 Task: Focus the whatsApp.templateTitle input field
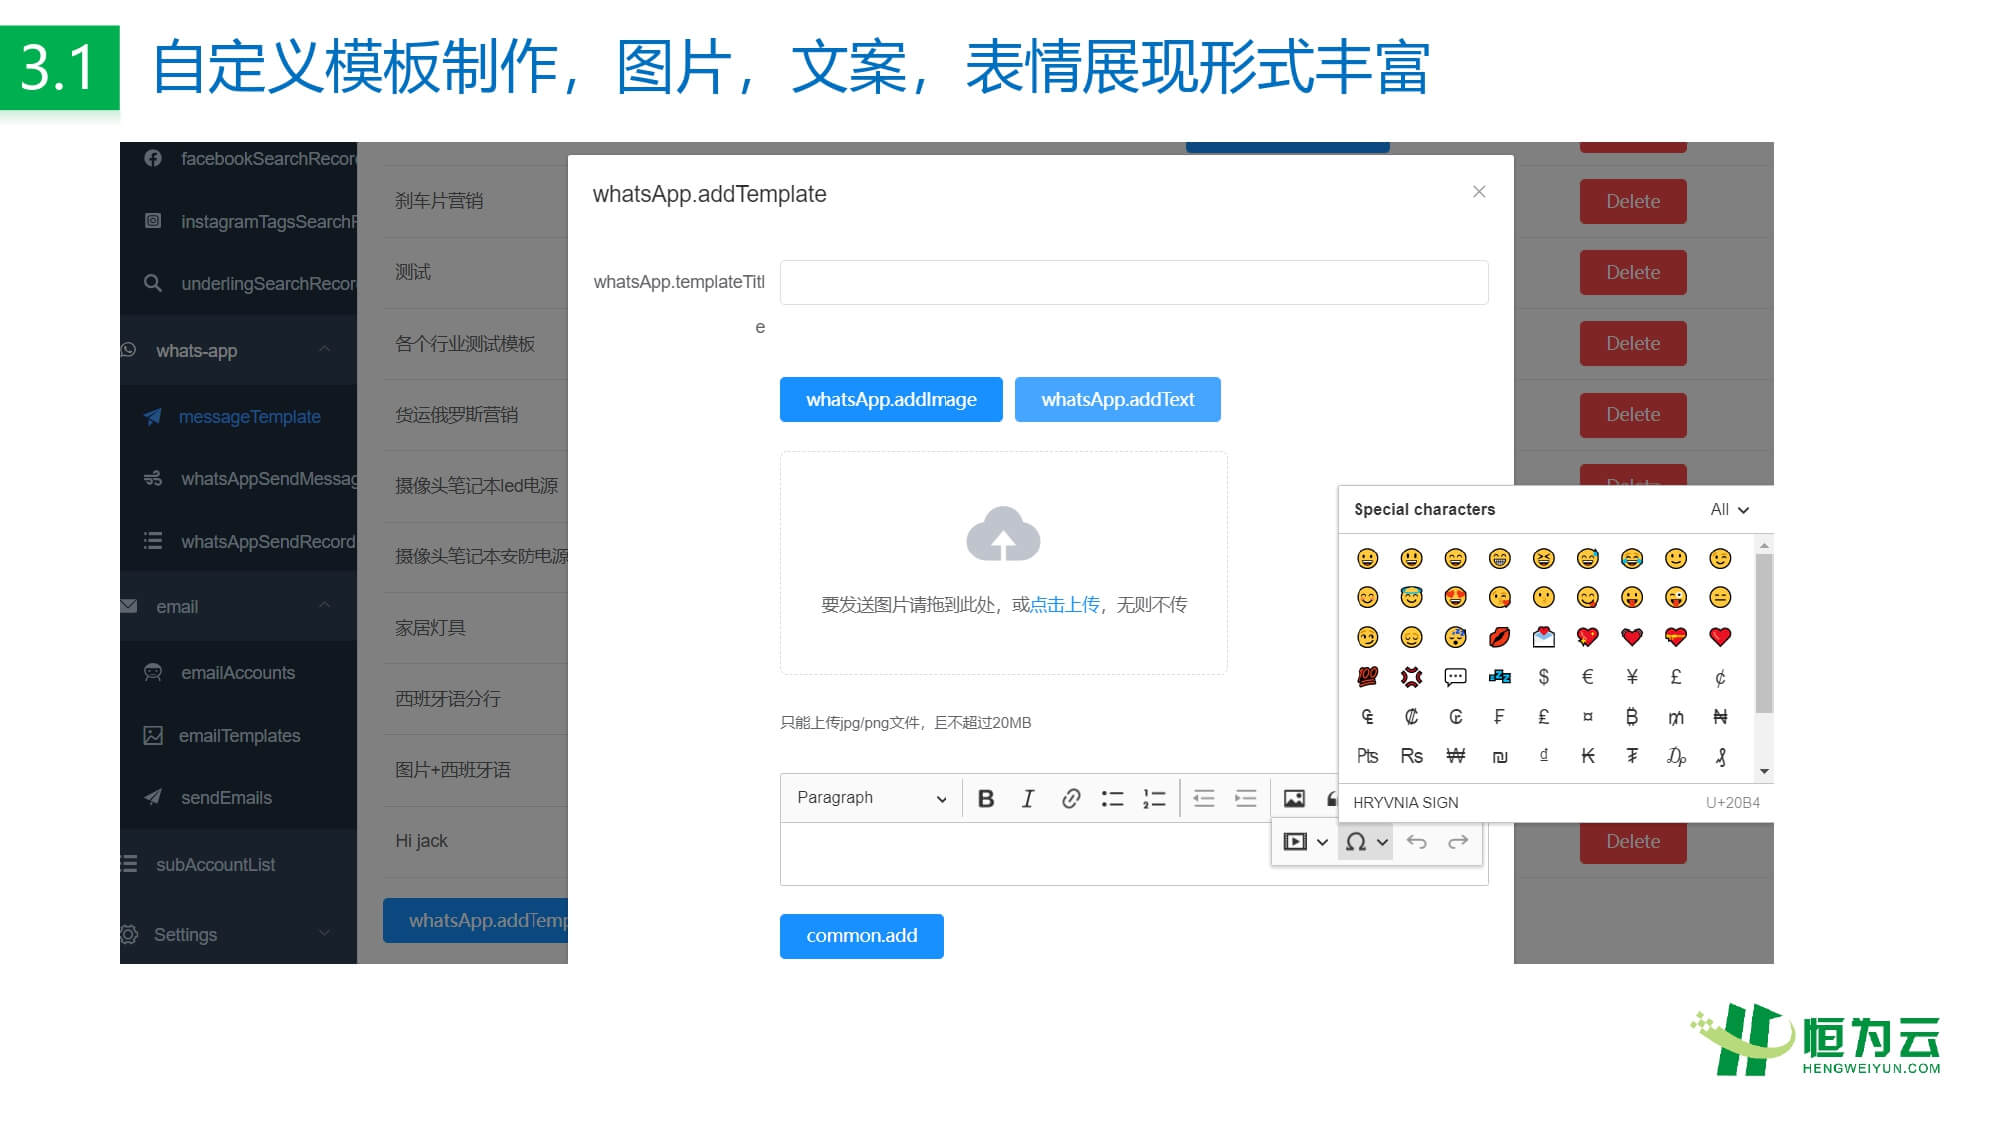tap(1134, 282)
